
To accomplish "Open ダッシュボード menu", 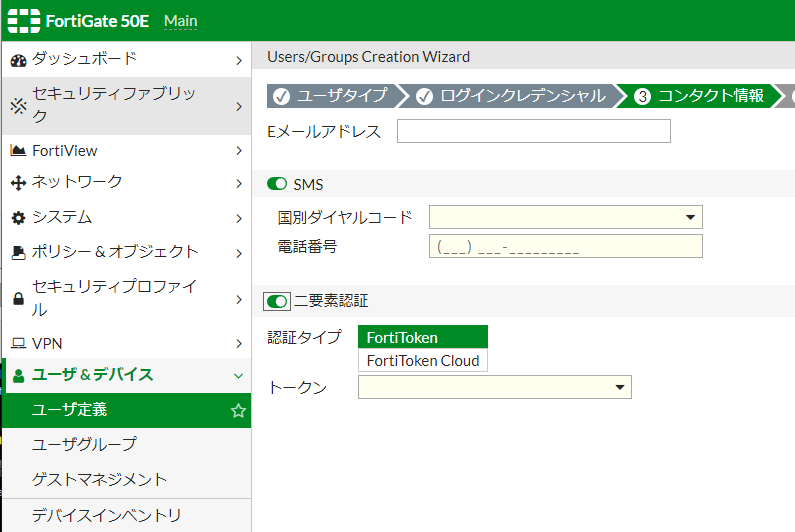I will click(x=127, y=60).
